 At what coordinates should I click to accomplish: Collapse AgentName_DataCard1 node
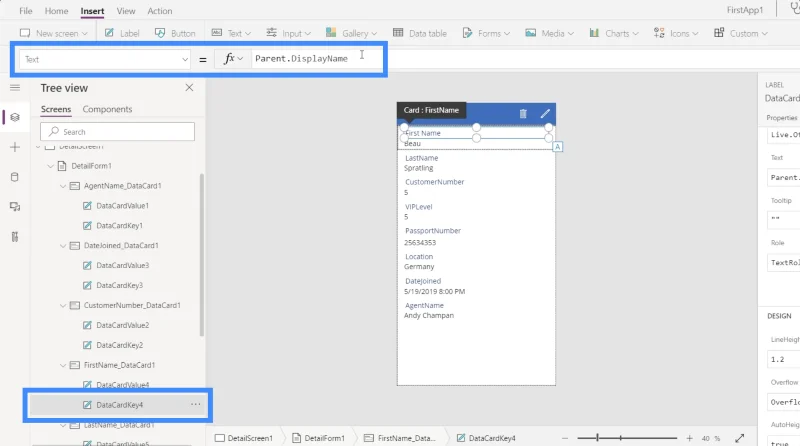pyautogui.click(x=63, y=186)
